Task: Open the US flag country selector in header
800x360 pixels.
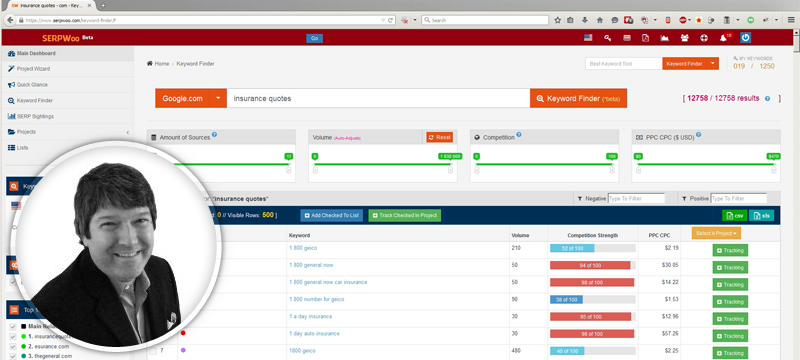Action: [588, 38]
